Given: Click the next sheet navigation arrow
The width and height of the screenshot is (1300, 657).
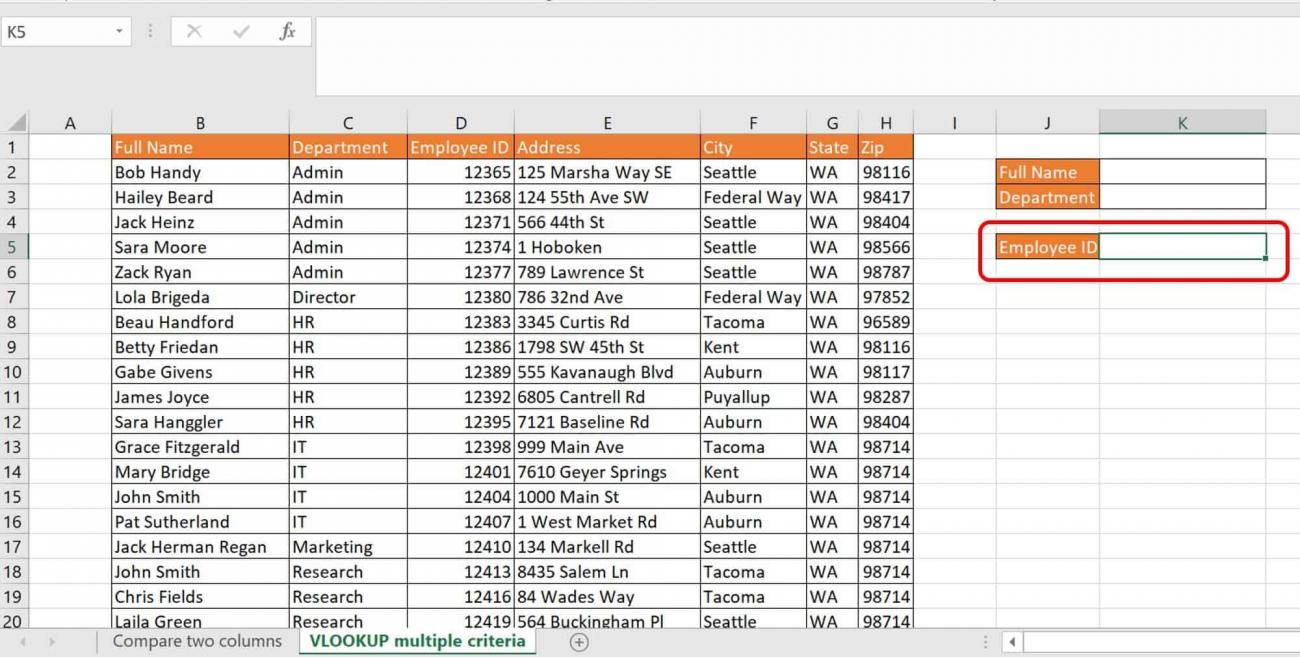Looking at the screenshot, I should [51, 642].
